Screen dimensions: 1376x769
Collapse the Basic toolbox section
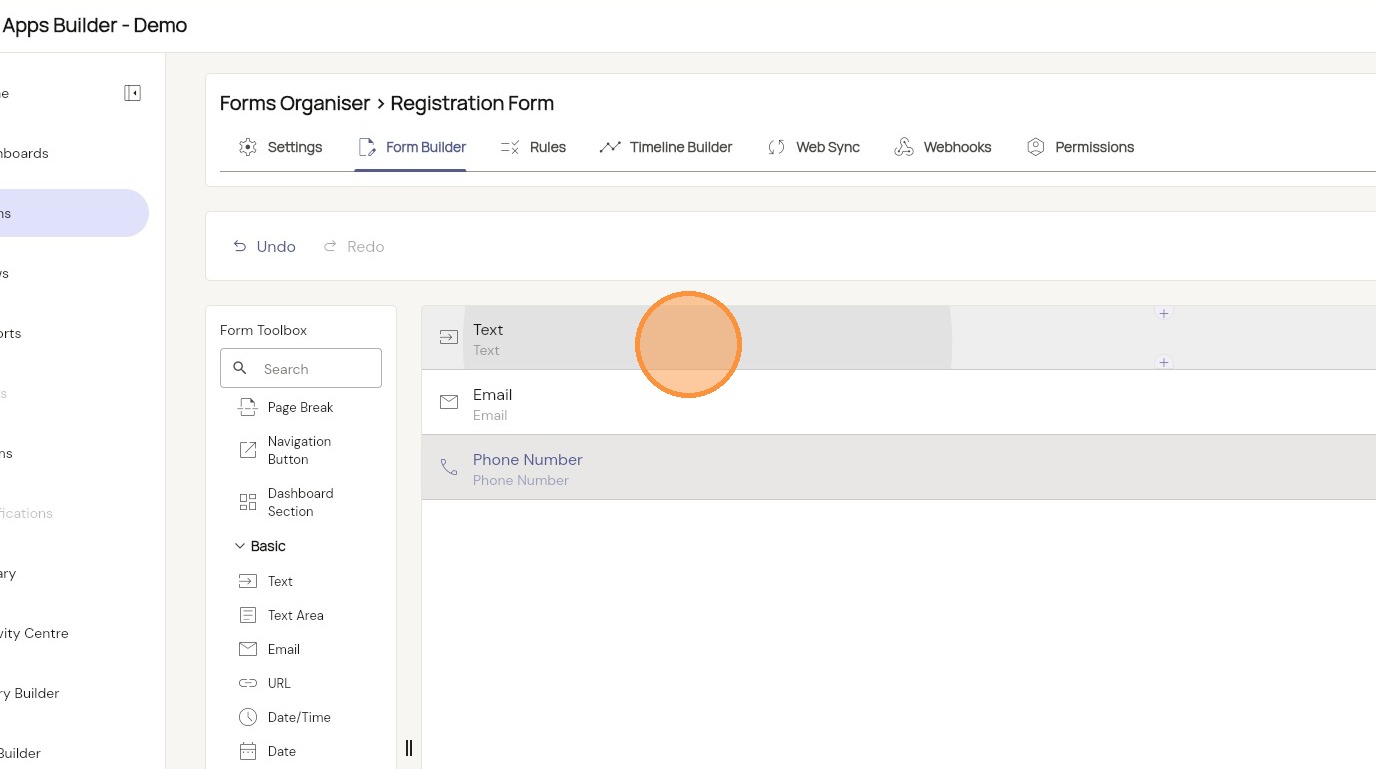240,546
